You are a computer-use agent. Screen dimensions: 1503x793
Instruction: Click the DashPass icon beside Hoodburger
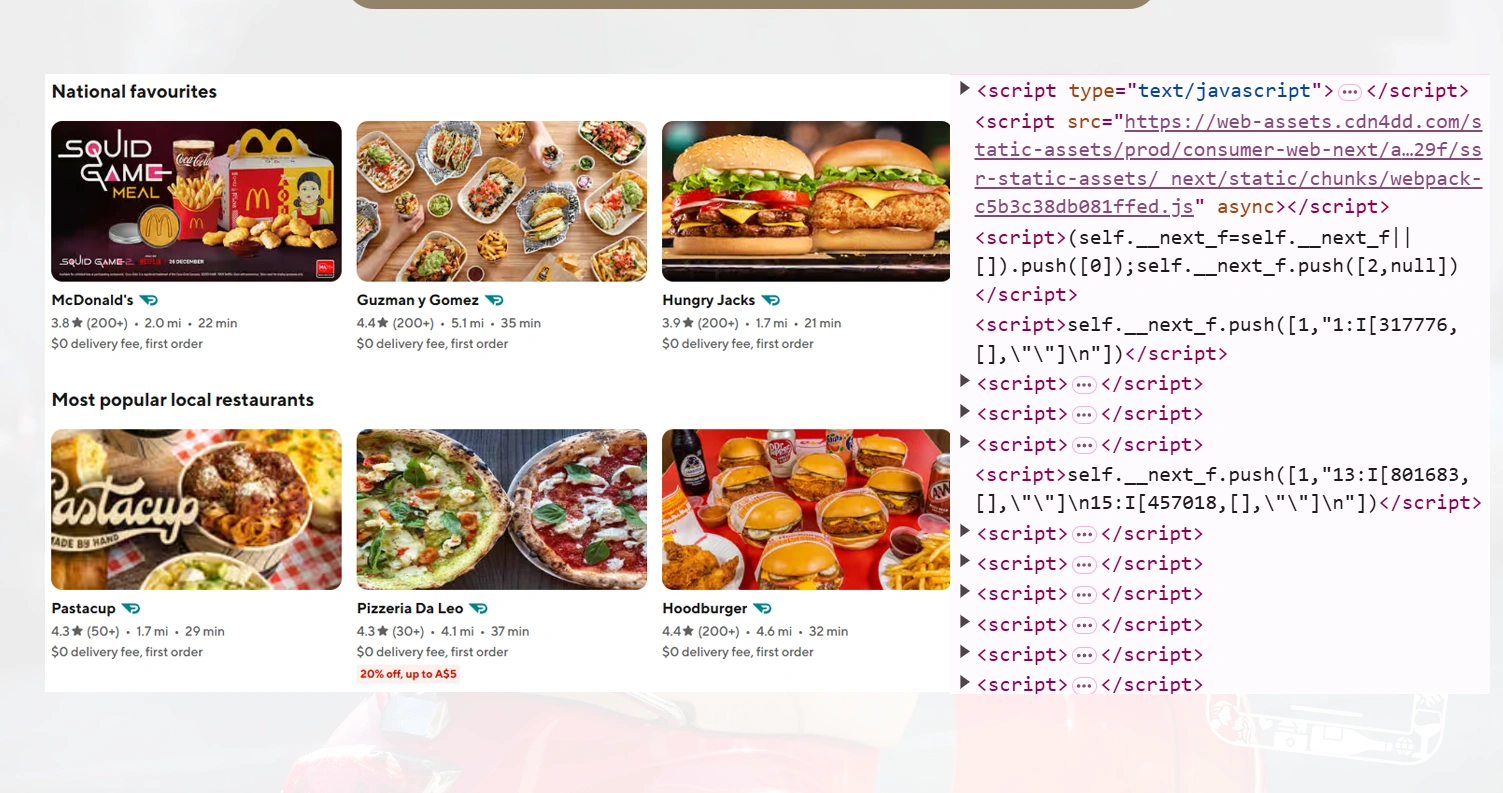(763, 608)
